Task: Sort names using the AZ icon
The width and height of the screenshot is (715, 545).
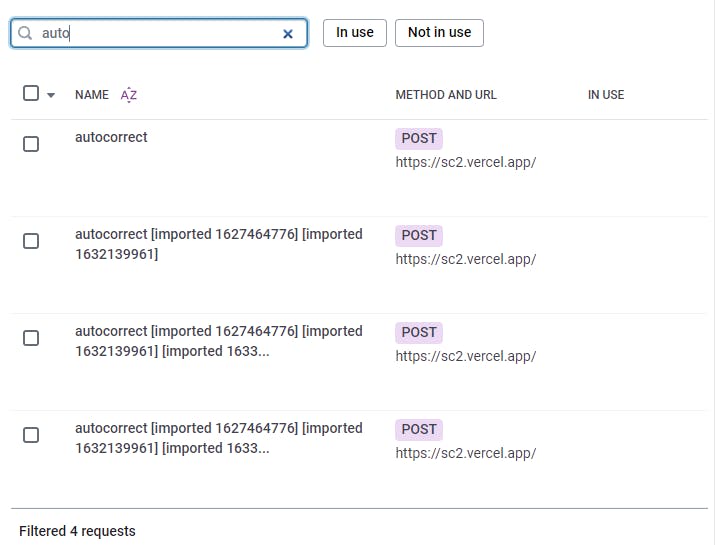Action: (x=129, y=95)
